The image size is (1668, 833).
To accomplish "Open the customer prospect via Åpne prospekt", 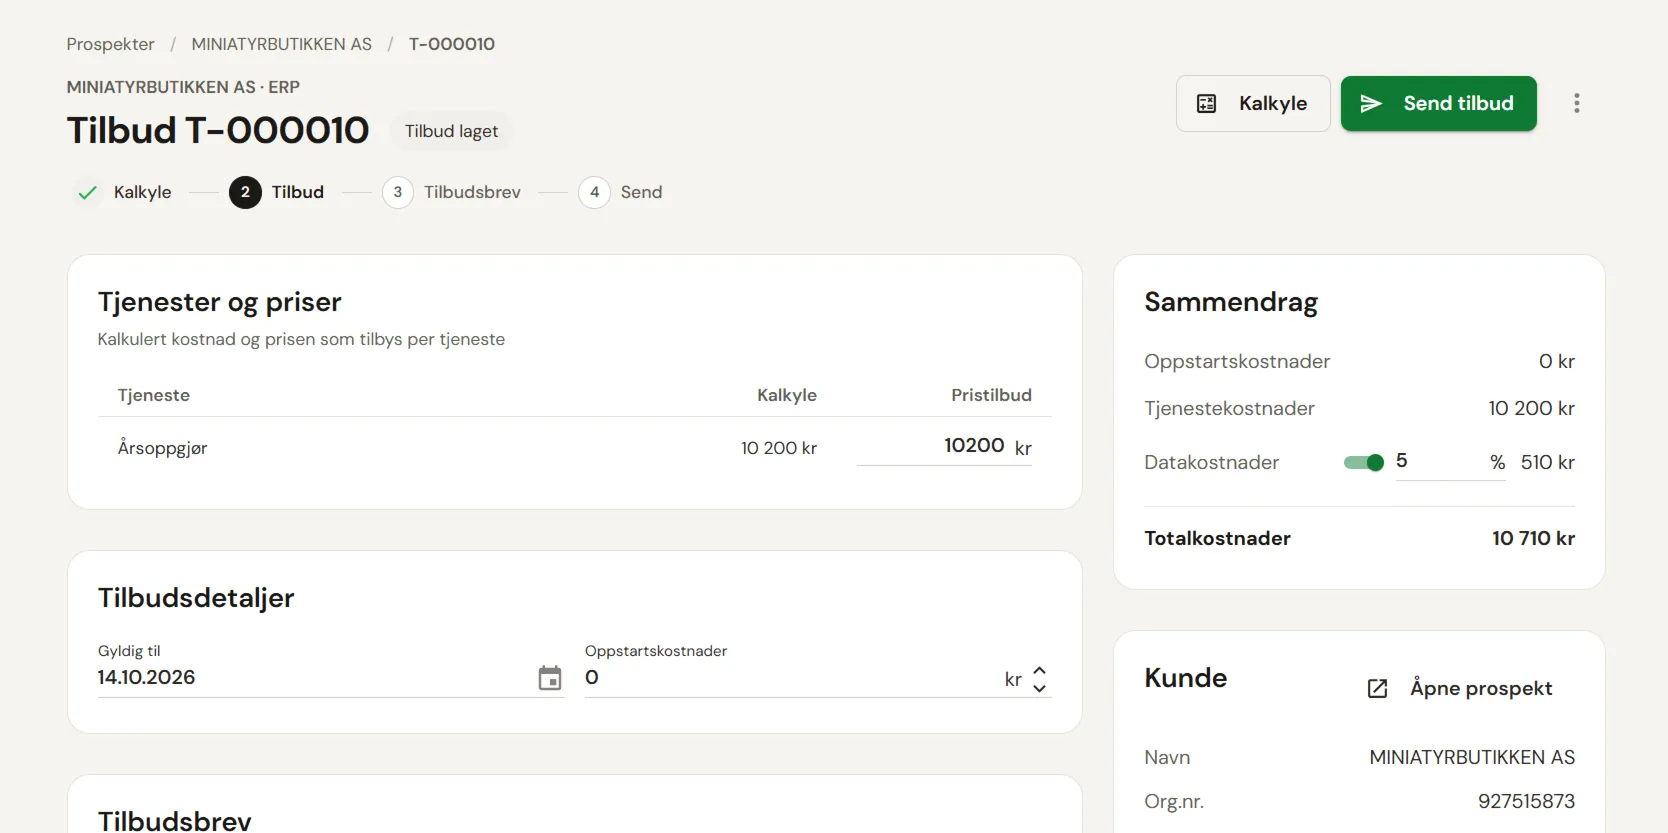I will pos(1460,688).
